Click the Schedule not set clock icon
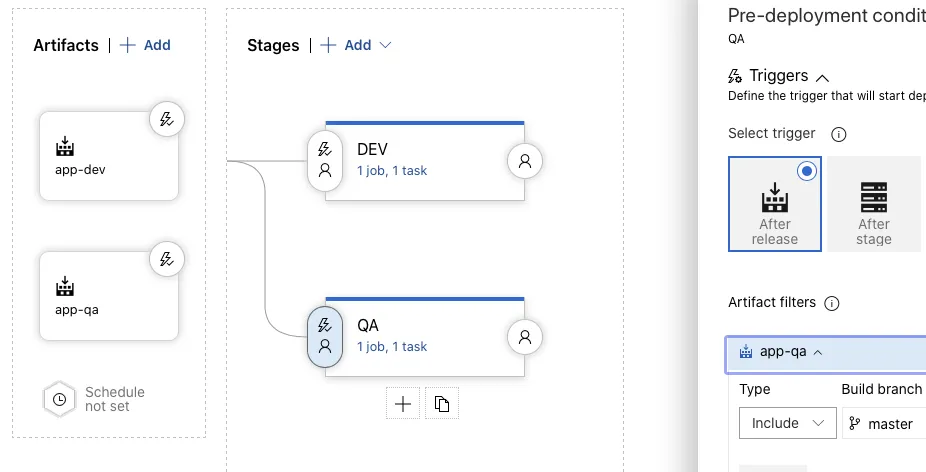Image resolution: width=926 pixels, height=472 pixels. click(x=59, y=399)
